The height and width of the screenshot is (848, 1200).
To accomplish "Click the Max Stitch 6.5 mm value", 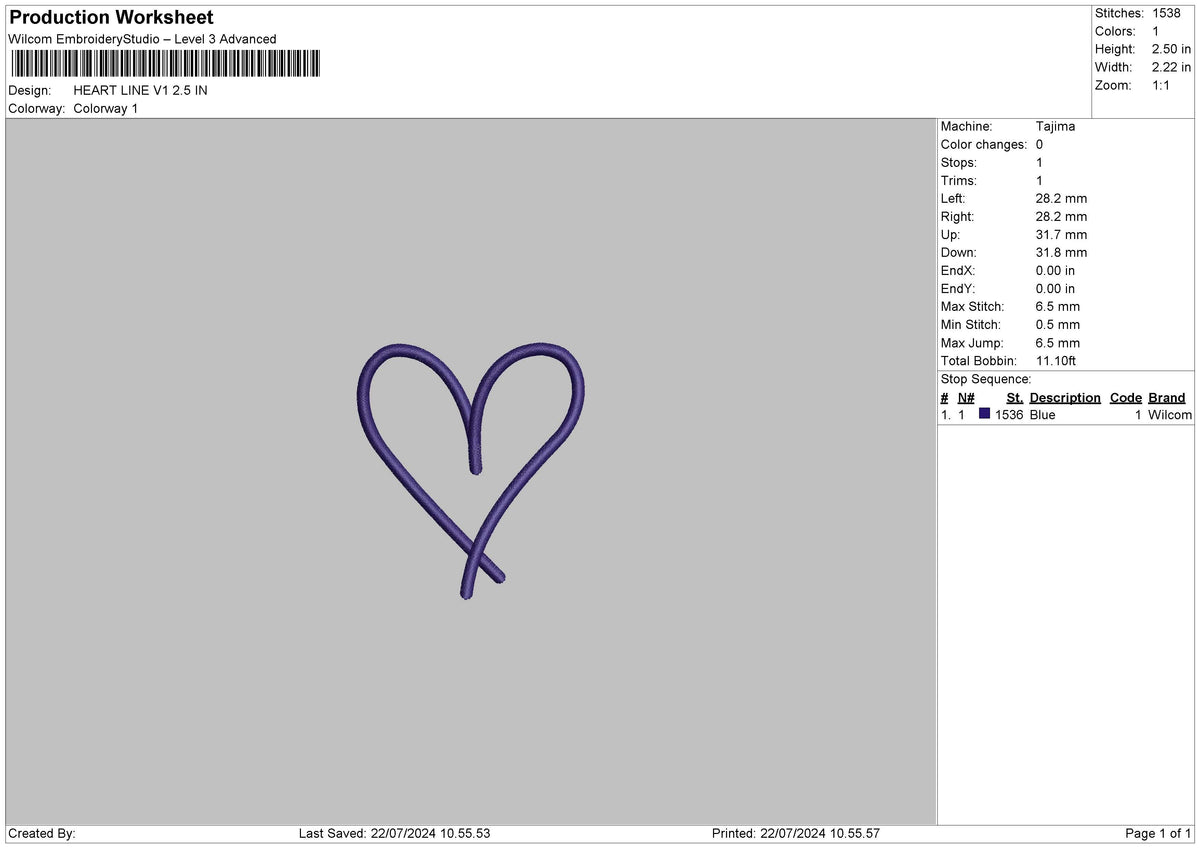I will pos(1058,306).
